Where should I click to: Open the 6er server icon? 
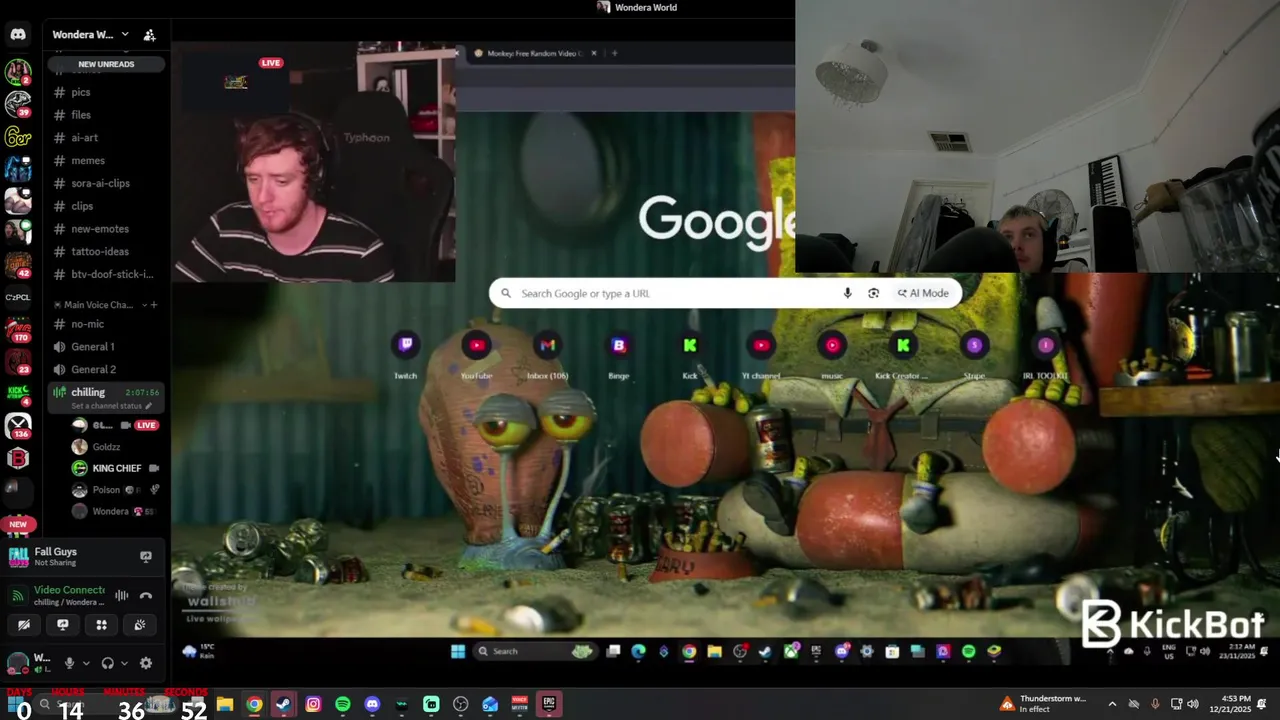[18, 136]
